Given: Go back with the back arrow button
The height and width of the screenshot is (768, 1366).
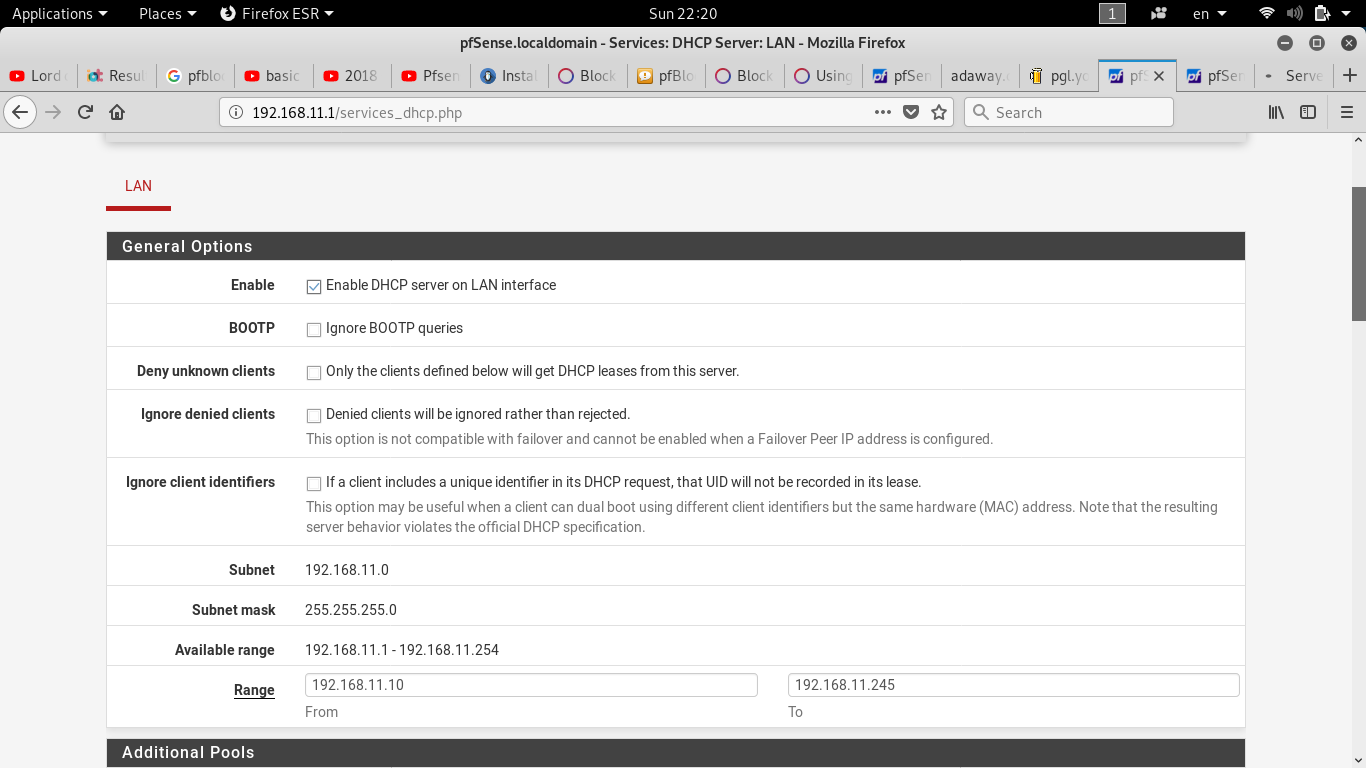Looking at the screenshot, I should (x=20, y=112).
